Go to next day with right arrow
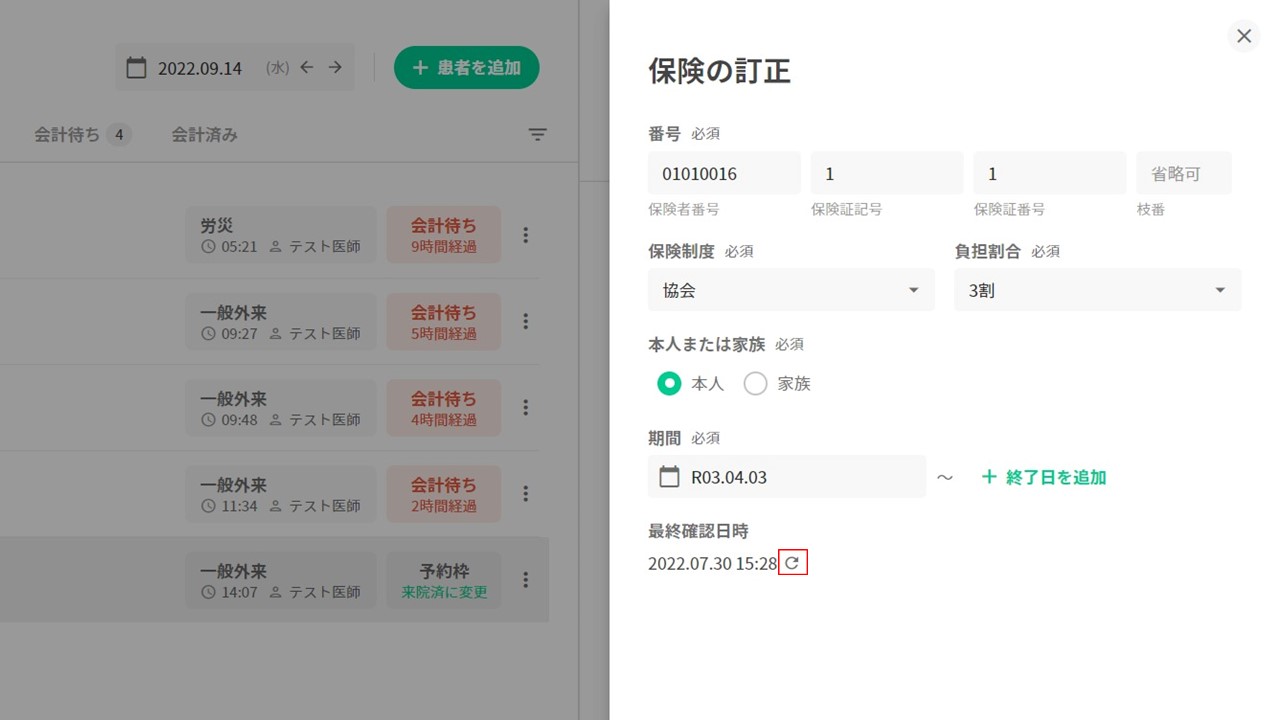 click(x=335, y=67)
